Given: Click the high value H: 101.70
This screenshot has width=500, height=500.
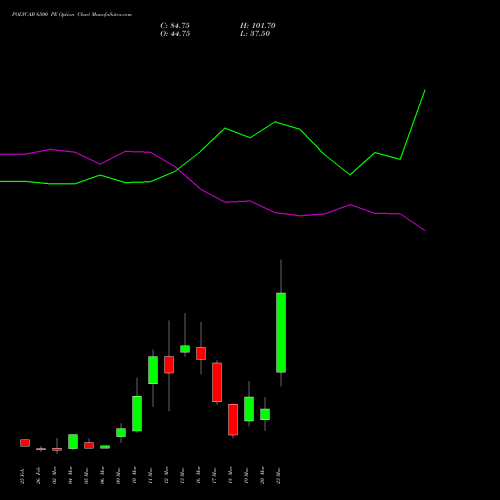Looking at the screenshot, I should pos(258,26).
